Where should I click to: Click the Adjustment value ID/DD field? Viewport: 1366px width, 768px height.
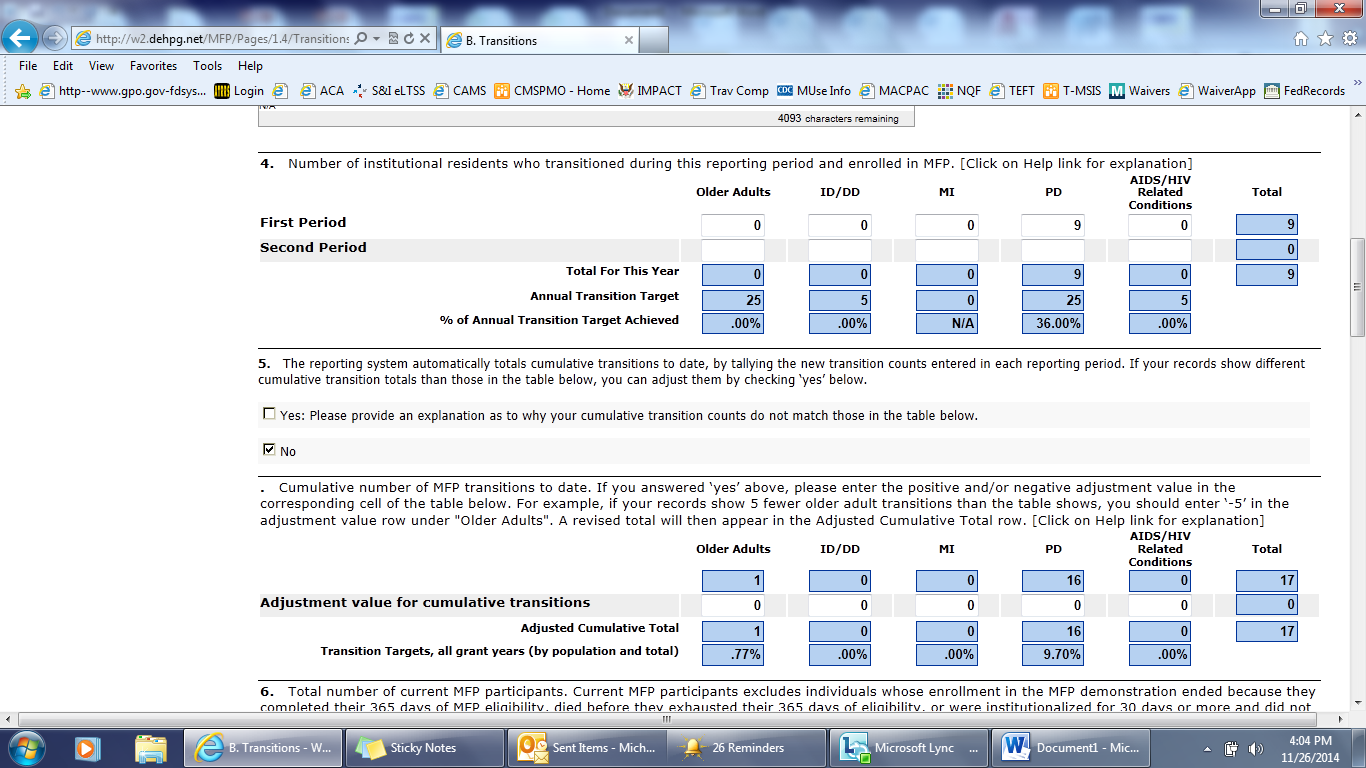[x=840, y=605]
